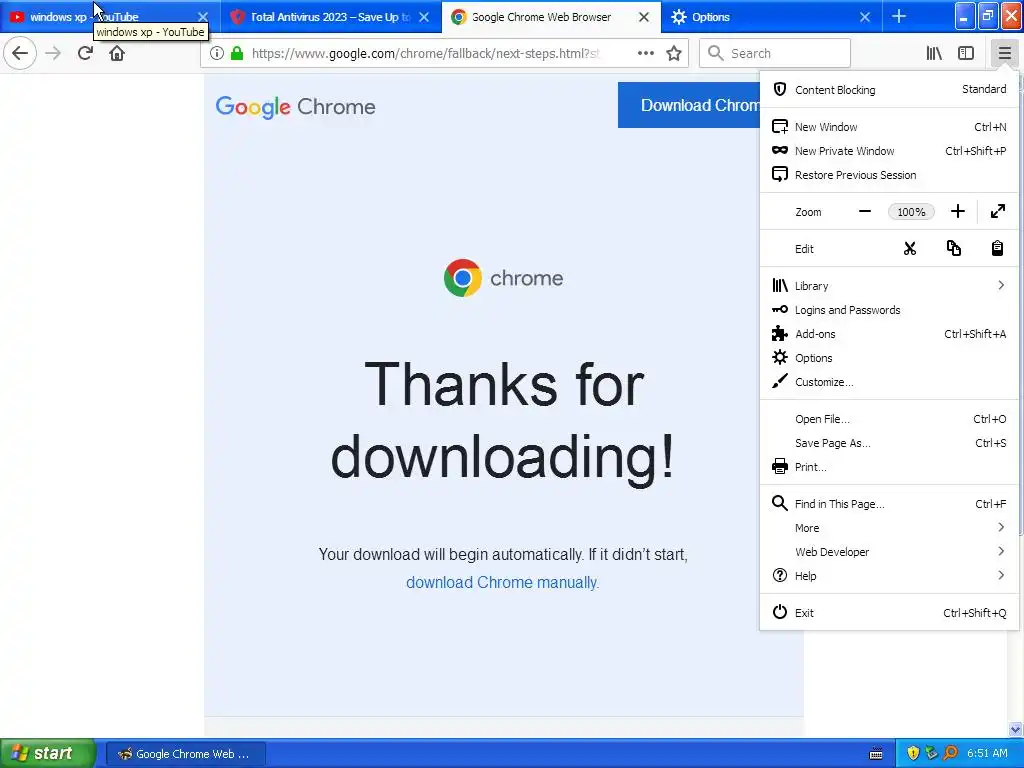Open the Windows start button
The width and height of the screenshot is (1024, 768).
point(48,753)
